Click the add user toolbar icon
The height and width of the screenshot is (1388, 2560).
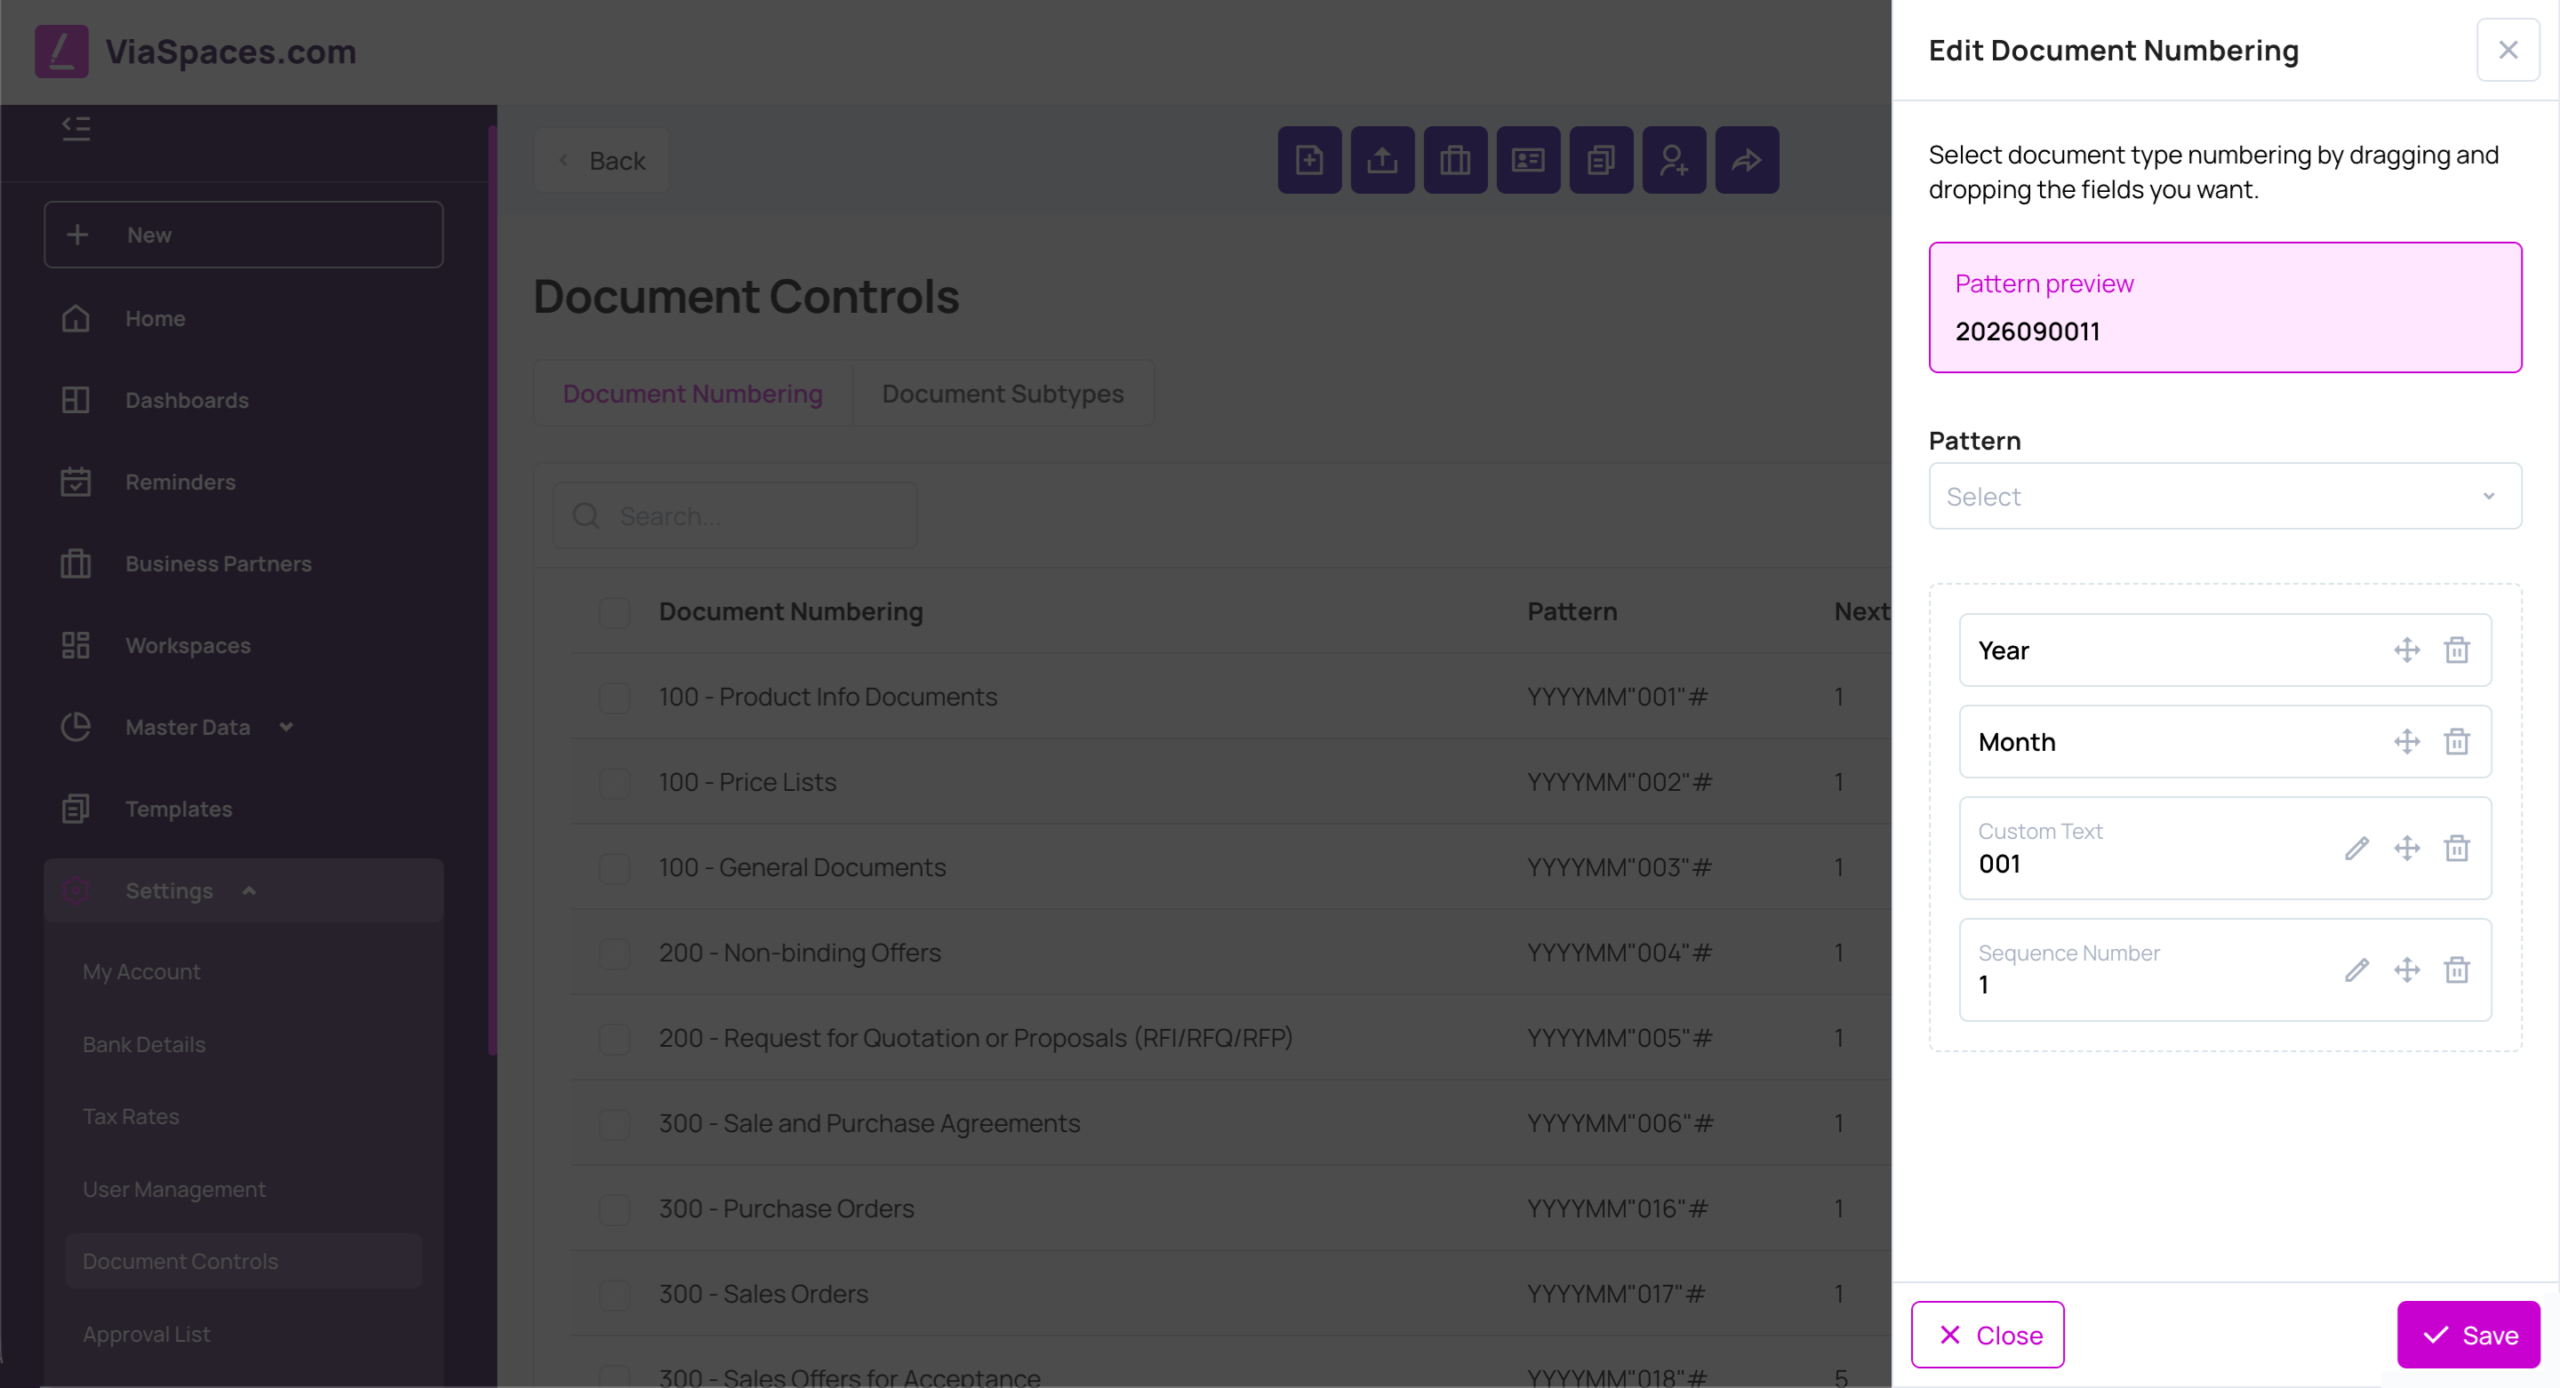coord(1674,160)
